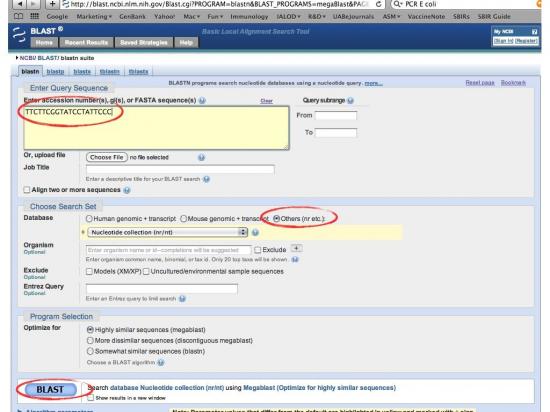The height and width of the screenshot is (412, 550).
Task: Open Fun bookmarks folder
Action: coord(215,16)
